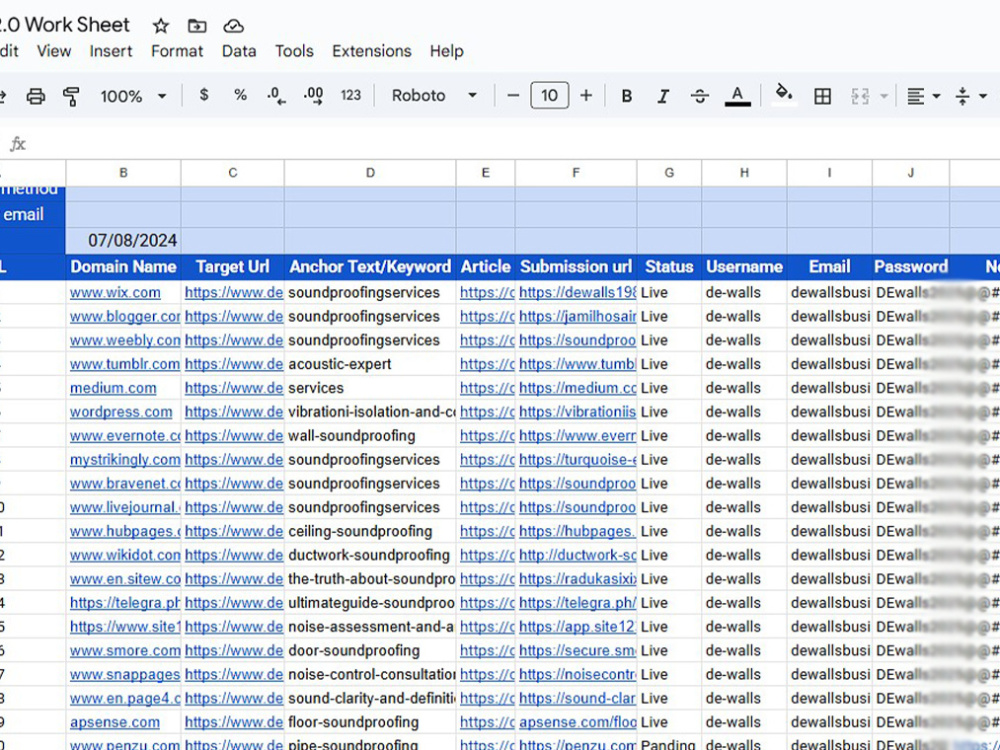
Task: Open the Data menu
Action: pyautogui.click(x=239, y=51)
